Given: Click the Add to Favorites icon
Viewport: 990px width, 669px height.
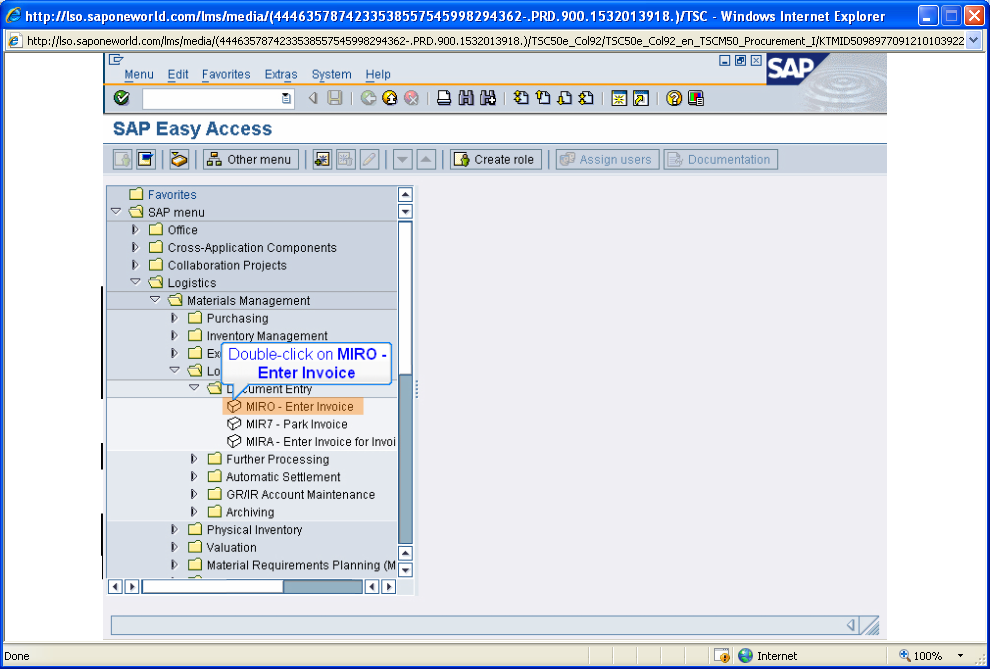Looking at the screenshot, I should [322, 160].
